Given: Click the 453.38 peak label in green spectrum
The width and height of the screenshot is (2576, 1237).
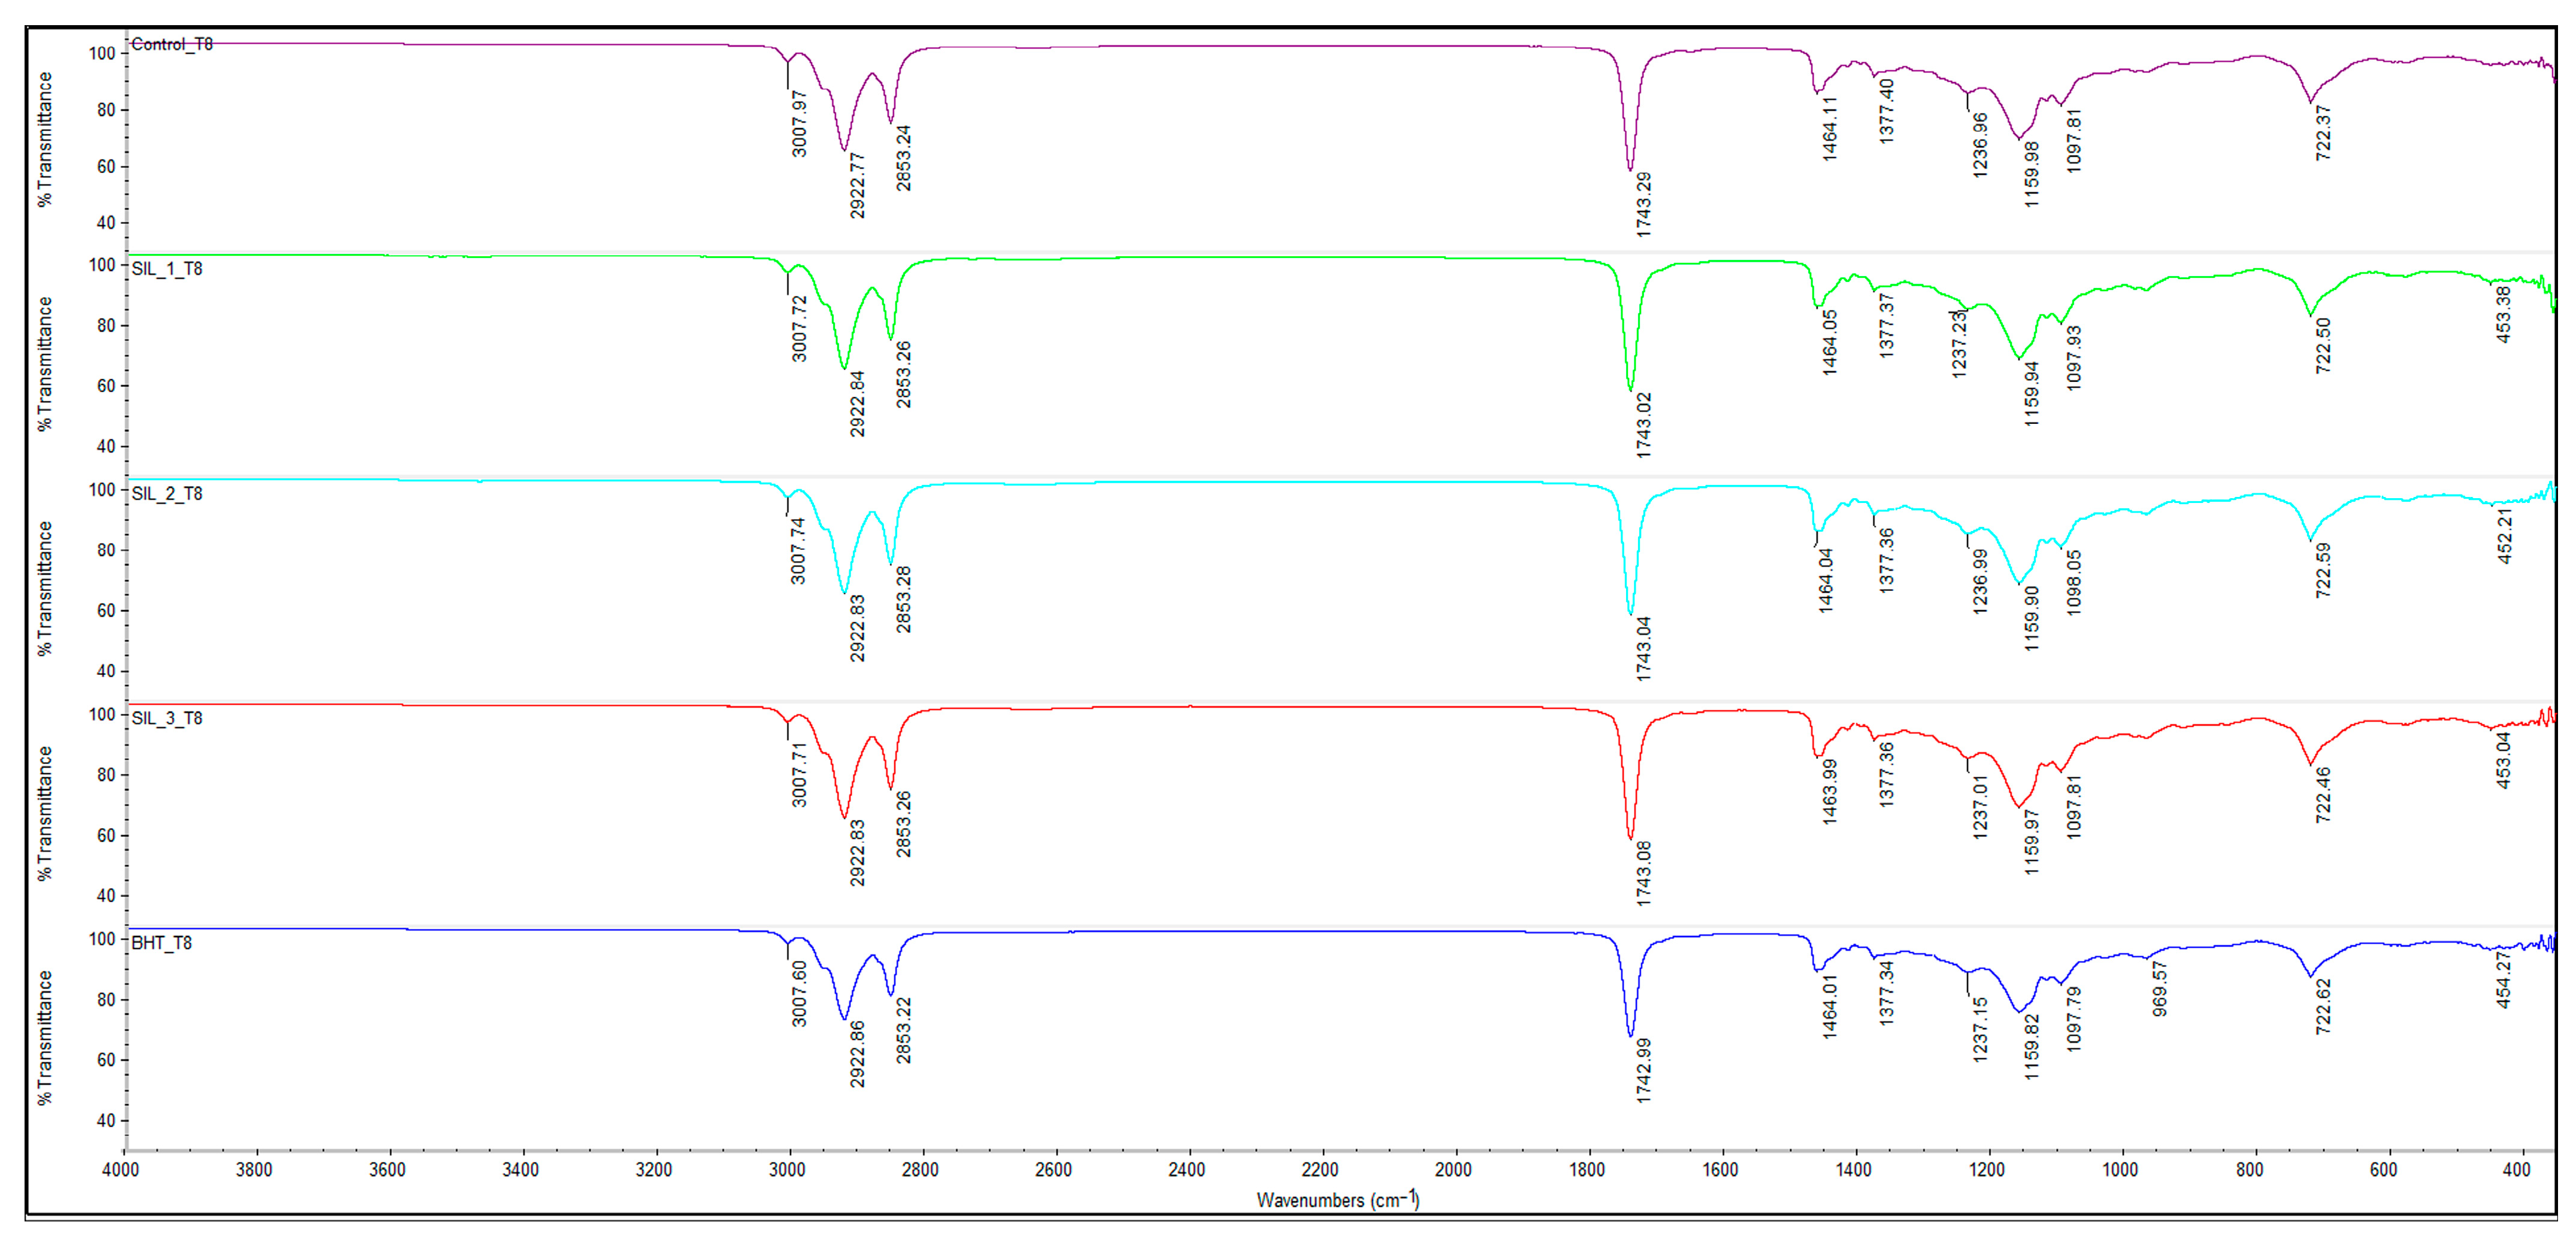Looking at the screenshot, I should coord(2503,314).
